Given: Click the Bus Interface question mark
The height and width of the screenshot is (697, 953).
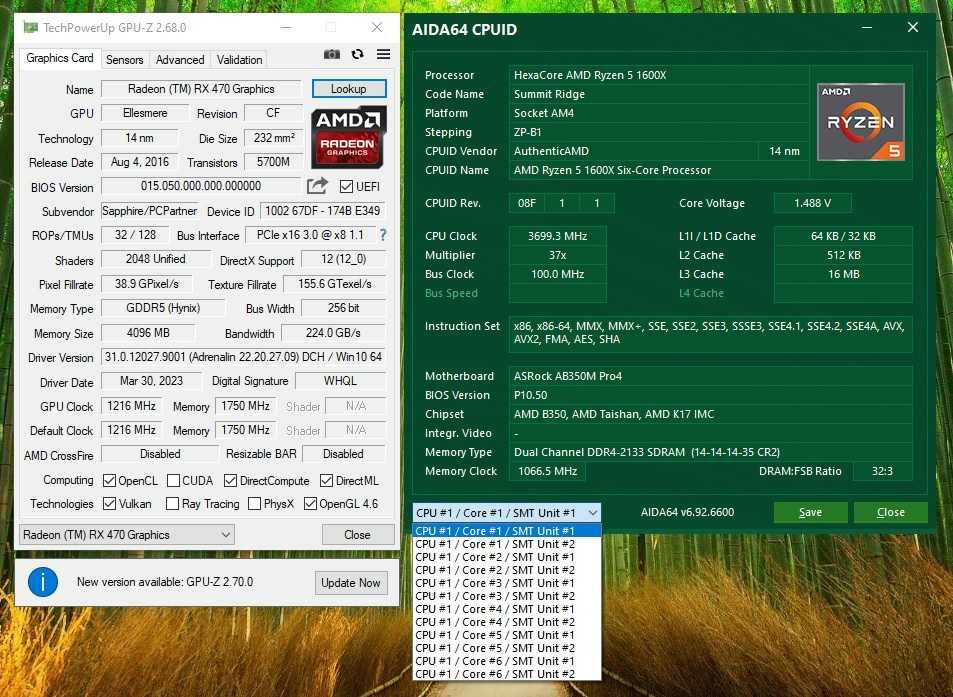Looking at the screenshot, I should click(x=383, y=235).
